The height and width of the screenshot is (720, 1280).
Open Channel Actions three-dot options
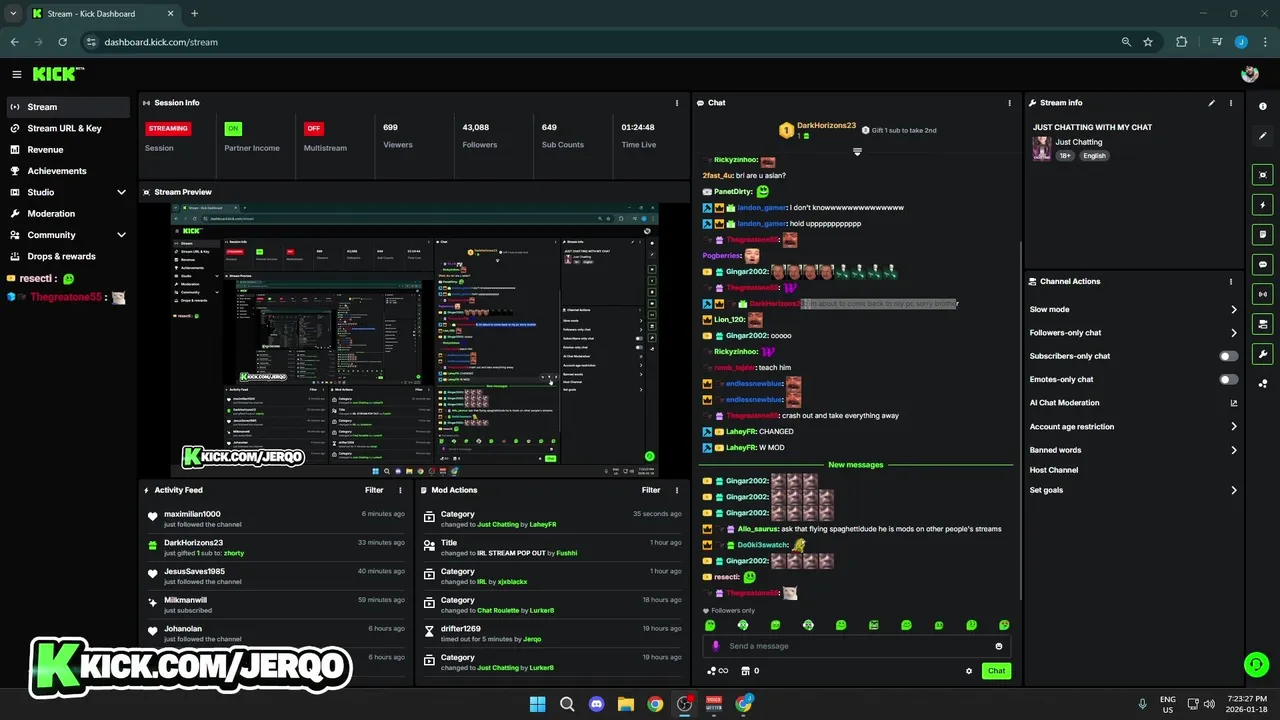[x=1231, y=282]
